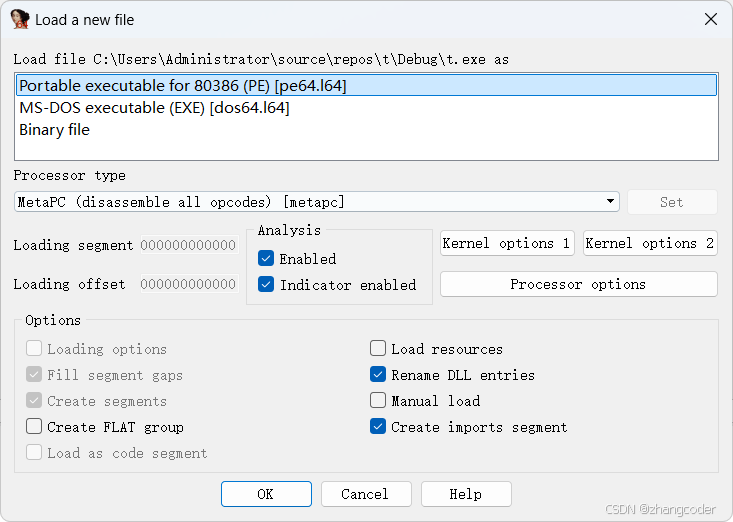Image resolution: width=733 pixels, height=522 pixels.
Task: Toggle the Load as code segment checkbox
Action: 34,453
